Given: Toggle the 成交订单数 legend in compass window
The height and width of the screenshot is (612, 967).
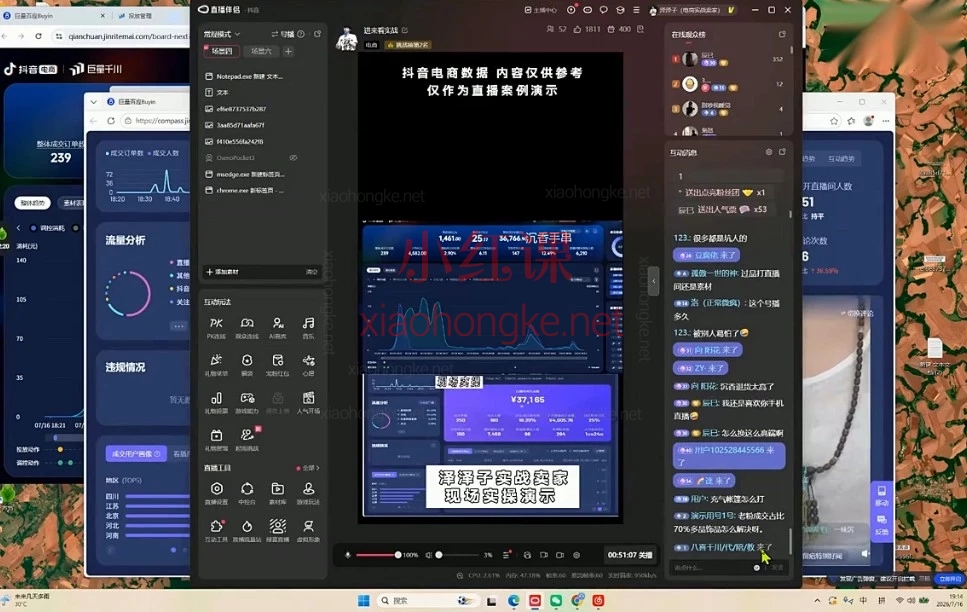Looking at the screenshot, I should (125, 152).
